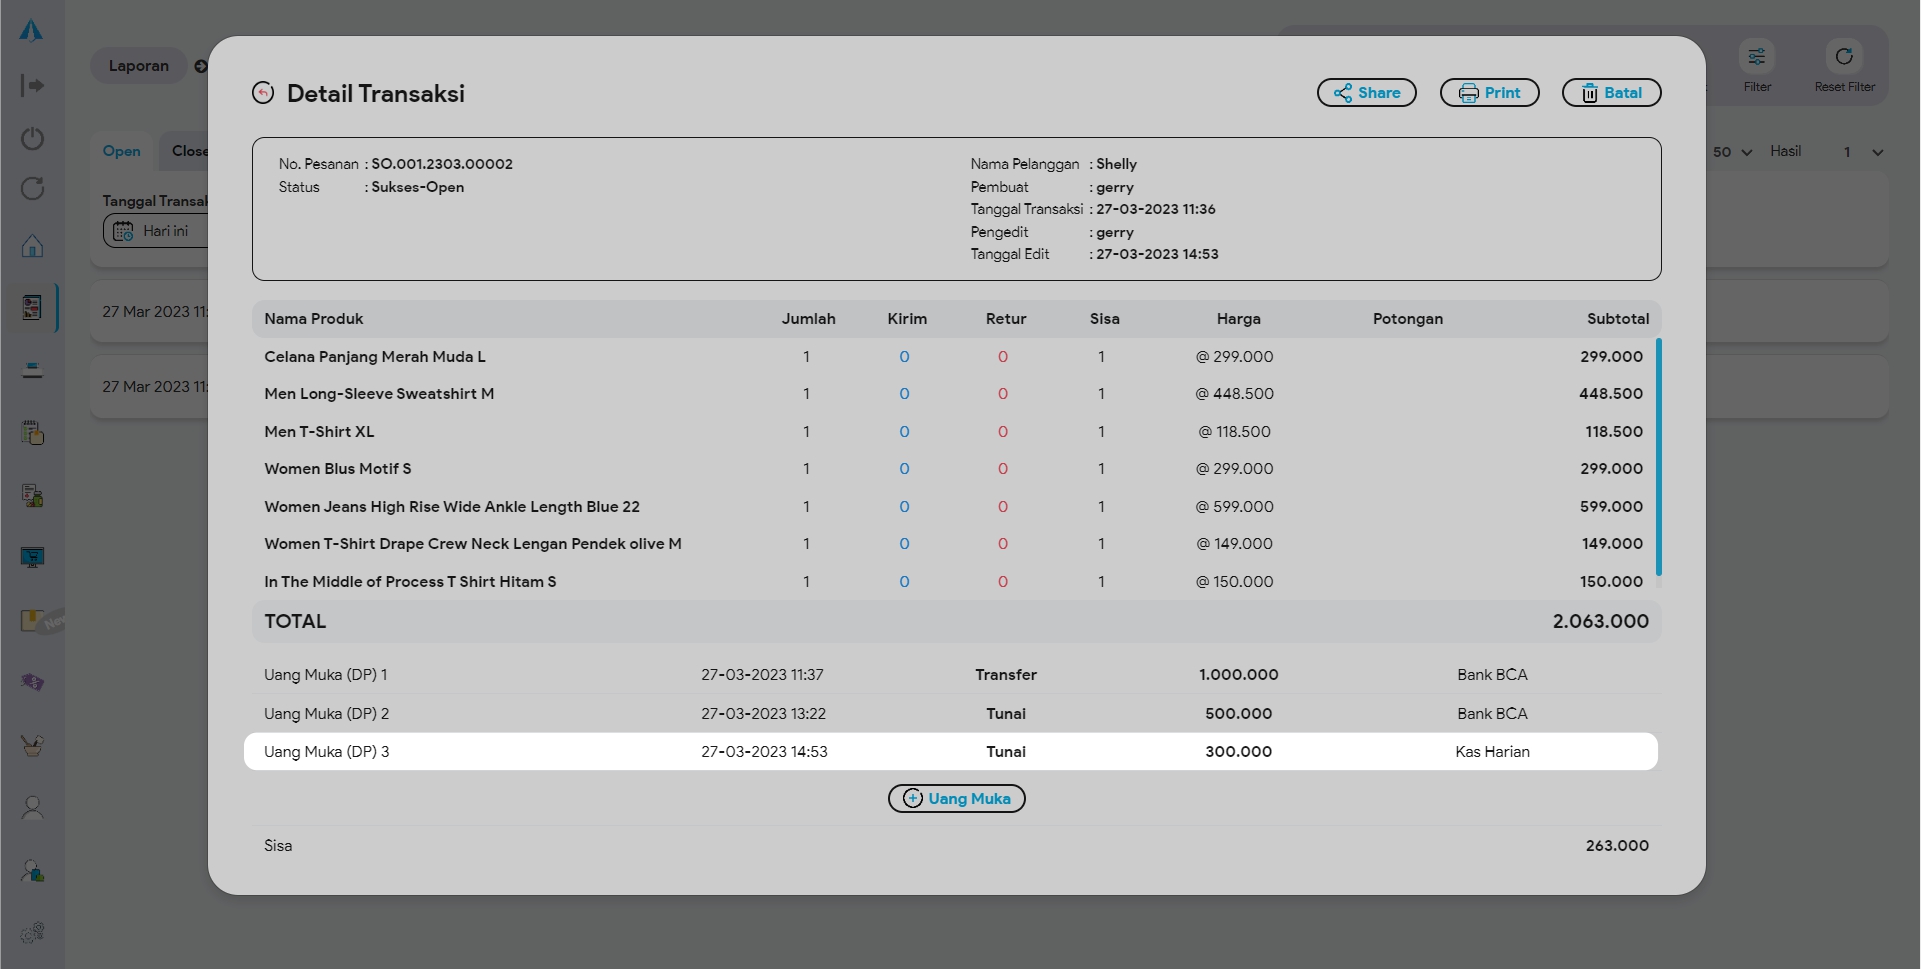Switch to the Close tab
1921x969 pixels.
click(x=188, y=151)
